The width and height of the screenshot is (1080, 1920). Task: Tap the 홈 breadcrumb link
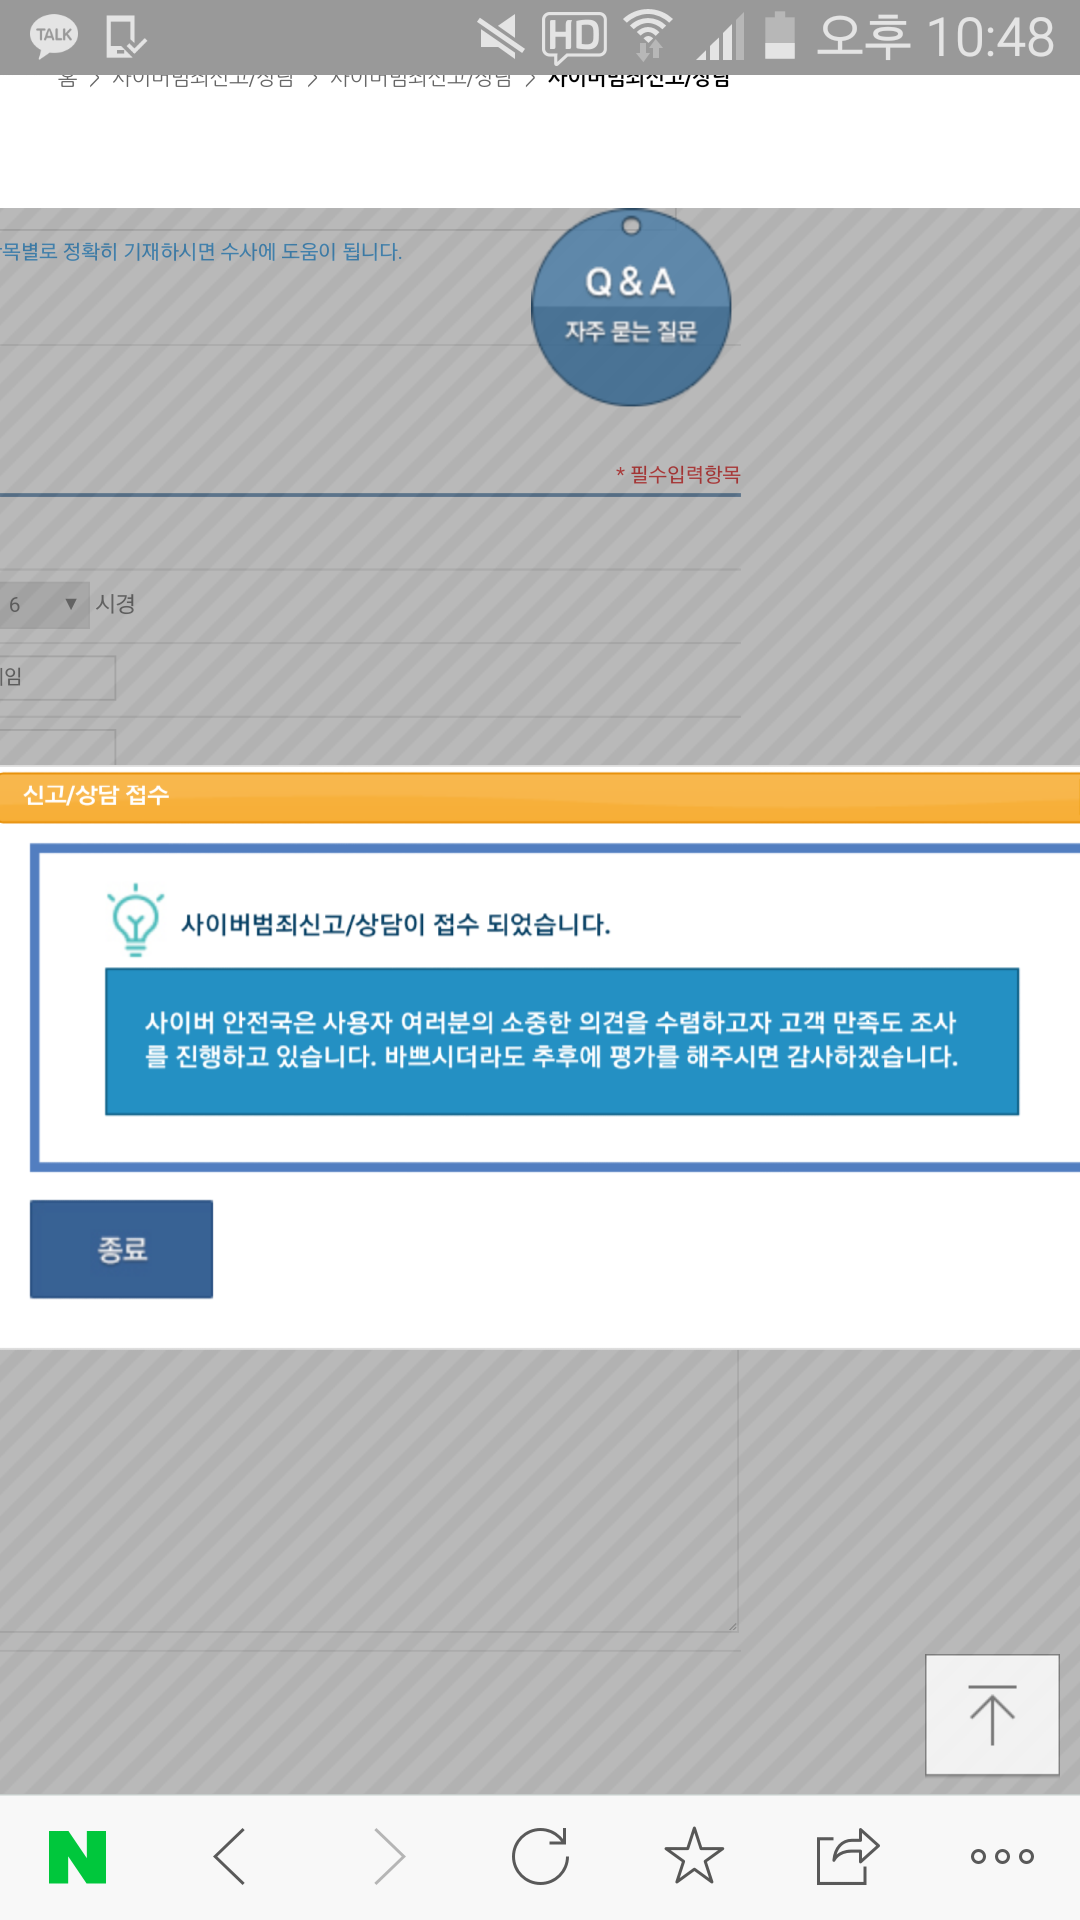point(67,80)
